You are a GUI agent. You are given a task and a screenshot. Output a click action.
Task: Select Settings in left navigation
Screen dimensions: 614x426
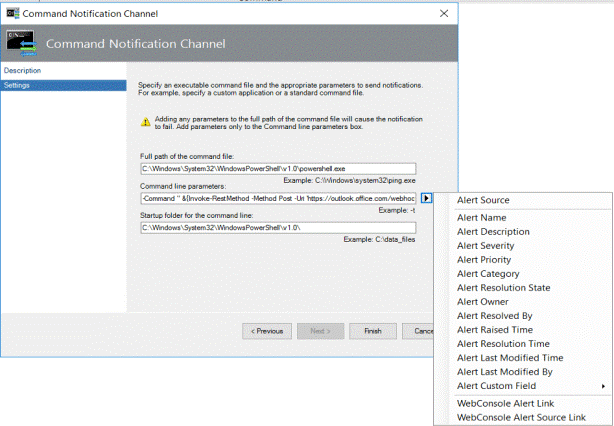click(18, 85)
